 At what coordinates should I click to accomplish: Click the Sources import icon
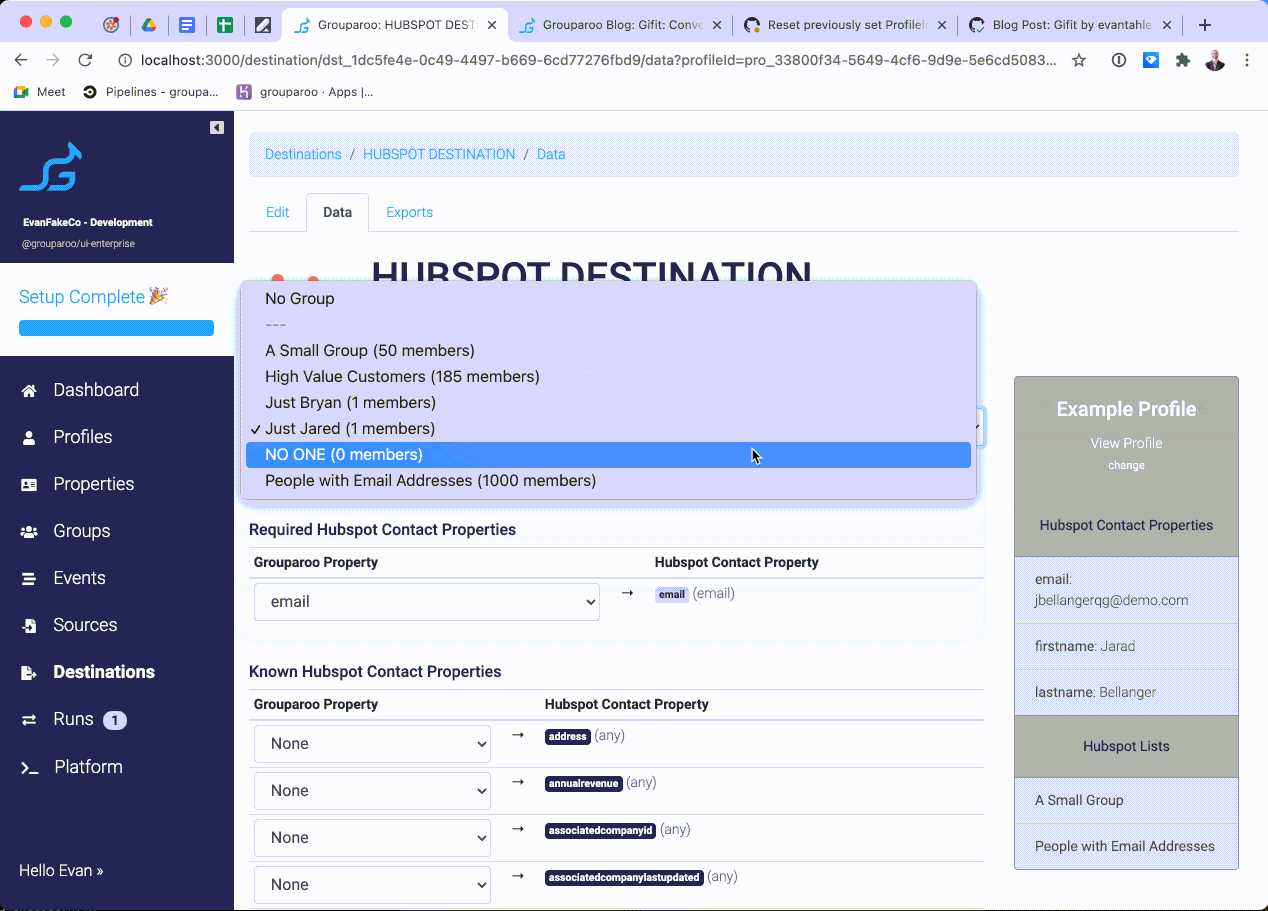pyautogui.click(x=29, y=626)
